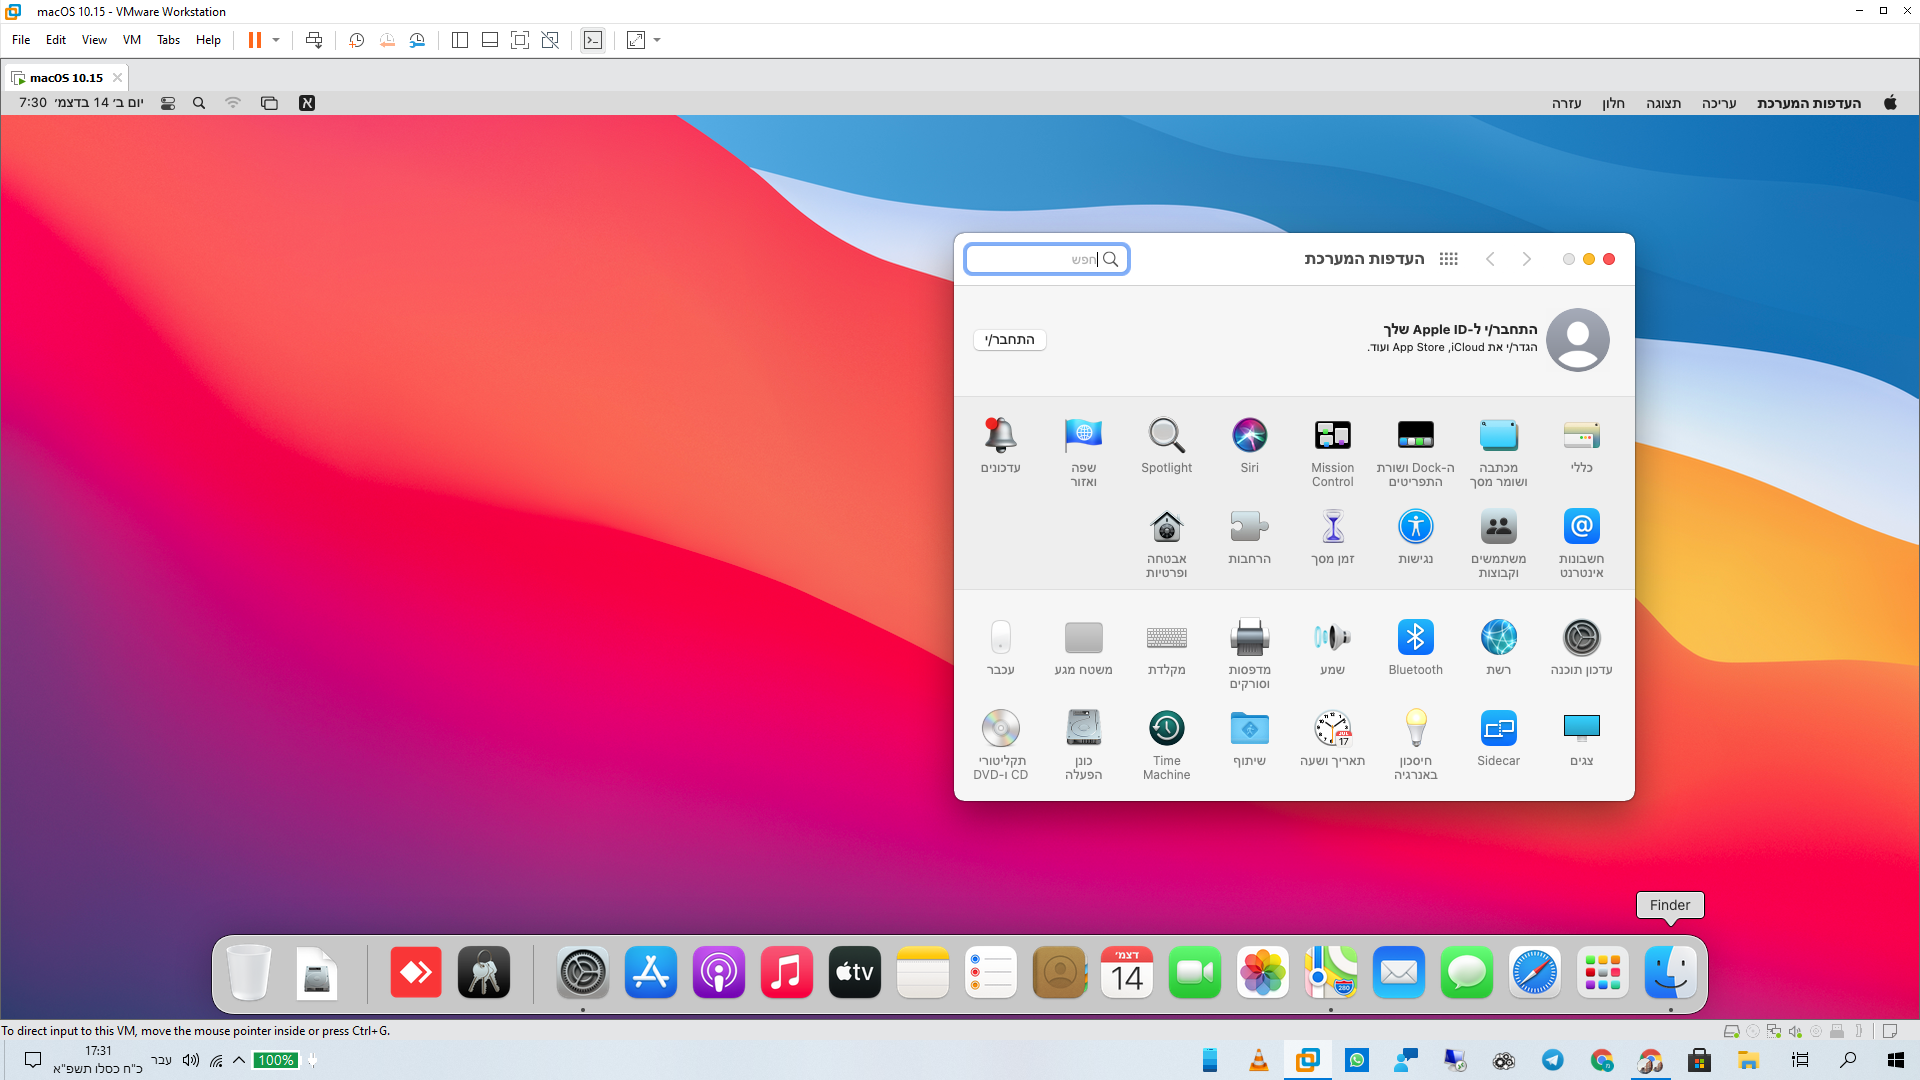This screenshot has height=1080, width=1920.
Task: Open the Mouse preference pane
Action: 1000,648
